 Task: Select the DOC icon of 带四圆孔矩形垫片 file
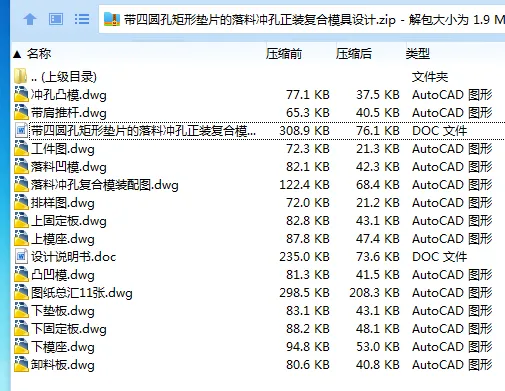pyautogui.click(x=21, y=130)
